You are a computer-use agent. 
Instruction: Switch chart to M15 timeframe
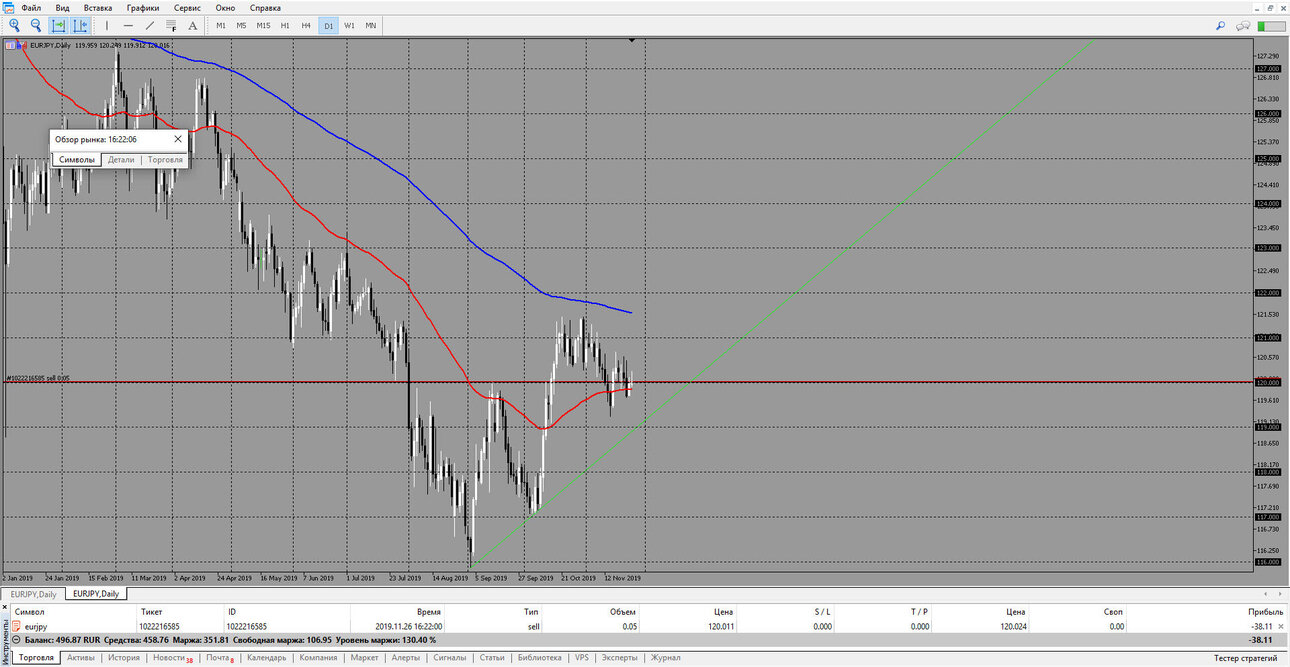pyautogui.click(x=263, y=25)
